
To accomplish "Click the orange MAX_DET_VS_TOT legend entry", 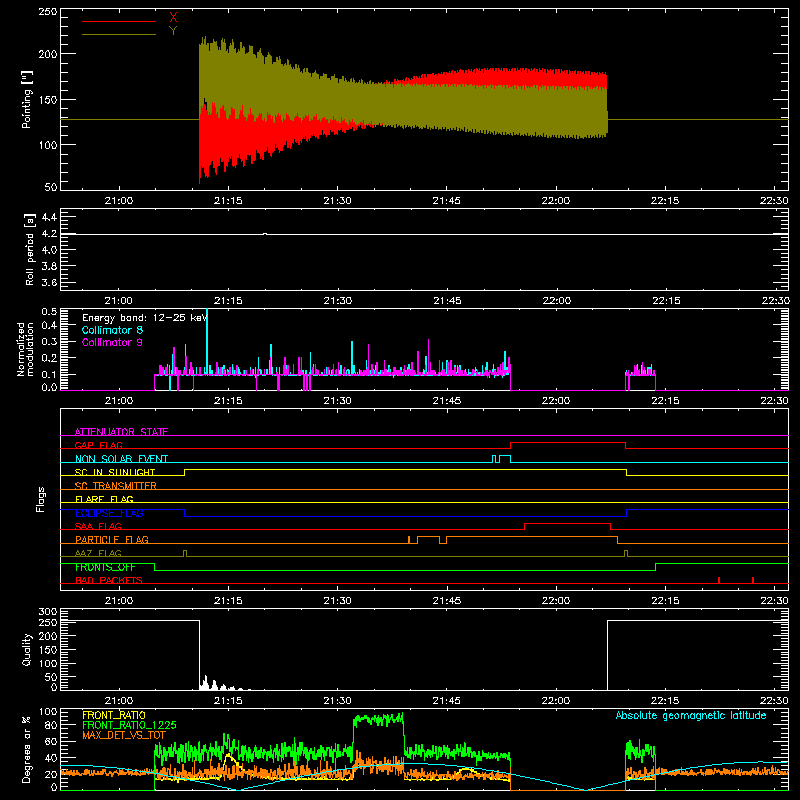I will [124, 735].
